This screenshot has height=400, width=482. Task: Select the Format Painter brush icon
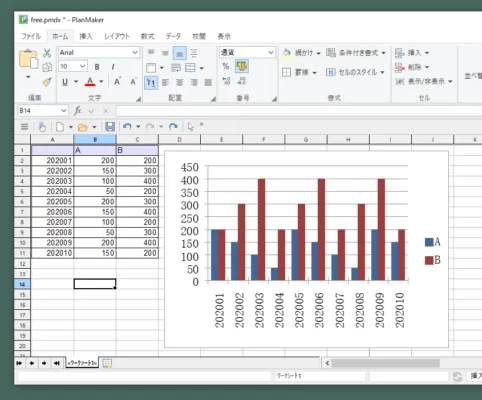47,82
